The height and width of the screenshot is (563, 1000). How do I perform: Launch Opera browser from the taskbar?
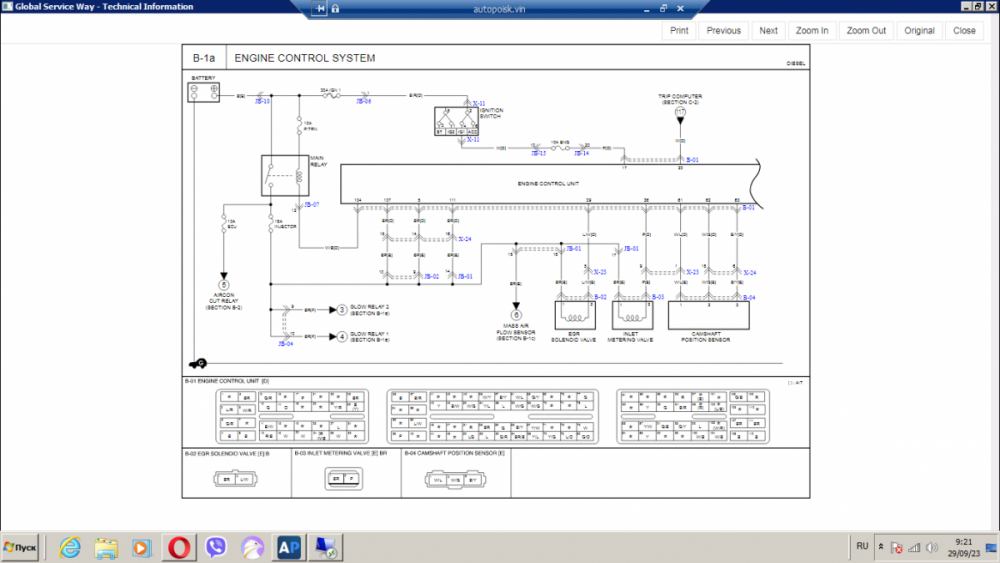pyautogui.click(x=180, y=547)
